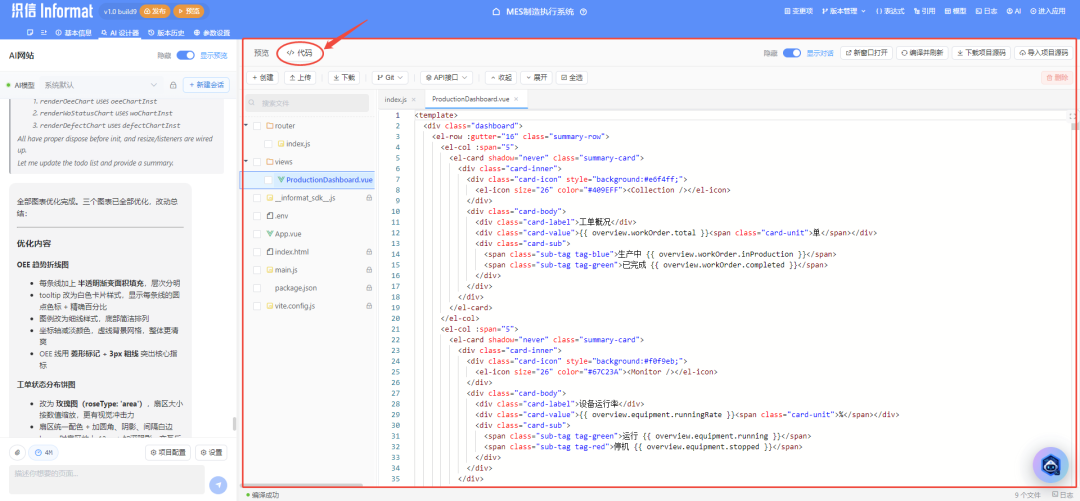Click the 项目配置 button
Image resolution: width=1080 pixels, height=501 pixels.
[168, 453]
